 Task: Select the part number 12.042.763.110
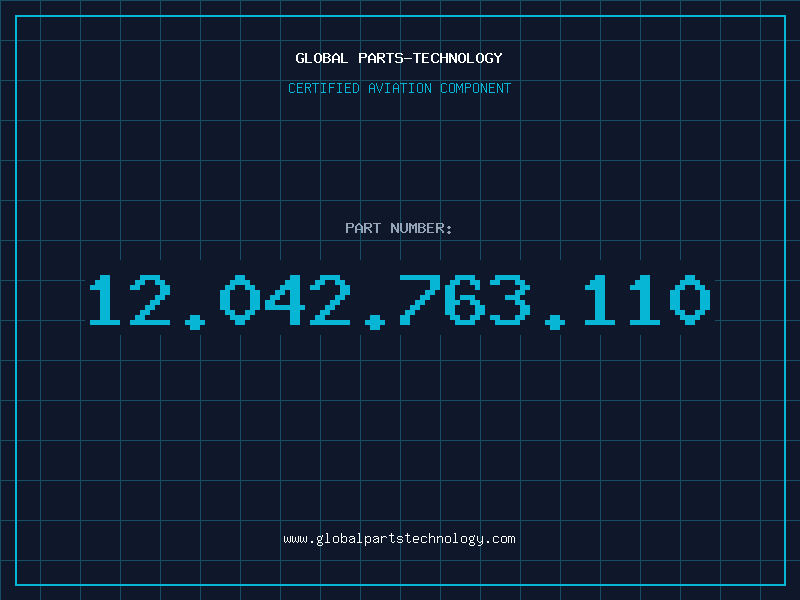pyautogui.click(x=400, y=301)
